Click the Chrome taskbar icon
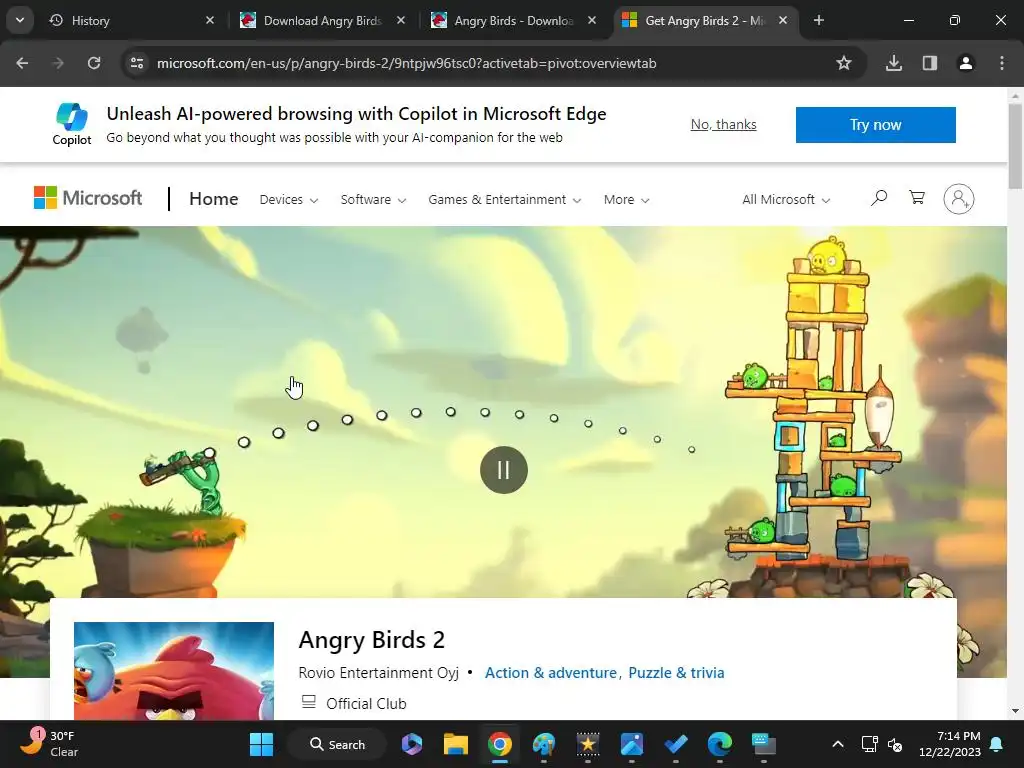Image resolution: width=1024 pixels, height=768 pixels. pos(500,744)
